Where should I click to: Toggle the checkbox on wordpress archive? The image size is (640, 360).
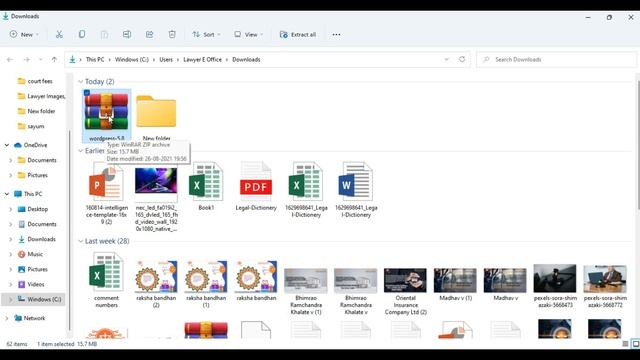tap(87, 93)
